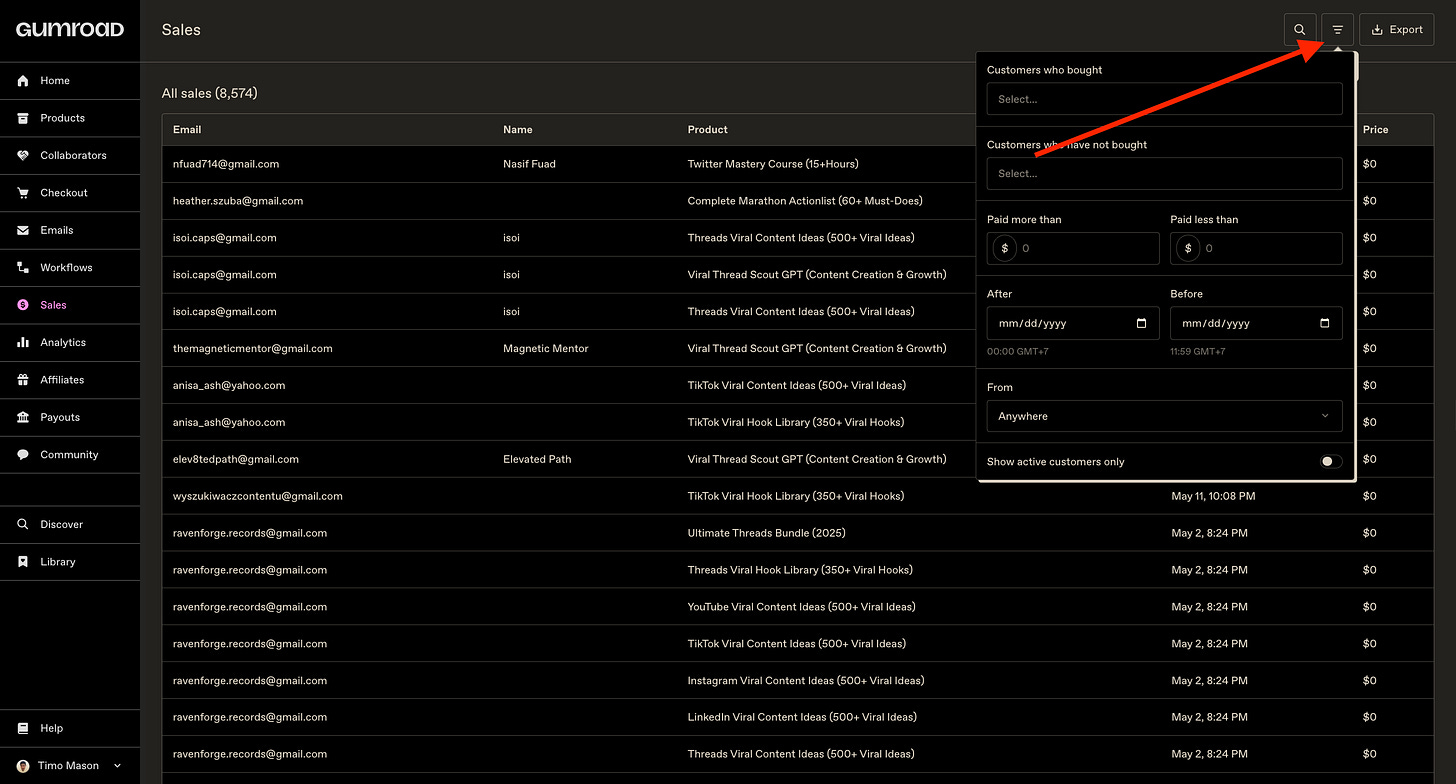Click Ultimate Threads Bundle (2025) product
The height and width of the screenshot is (784, 1456).
coord(766,533)
